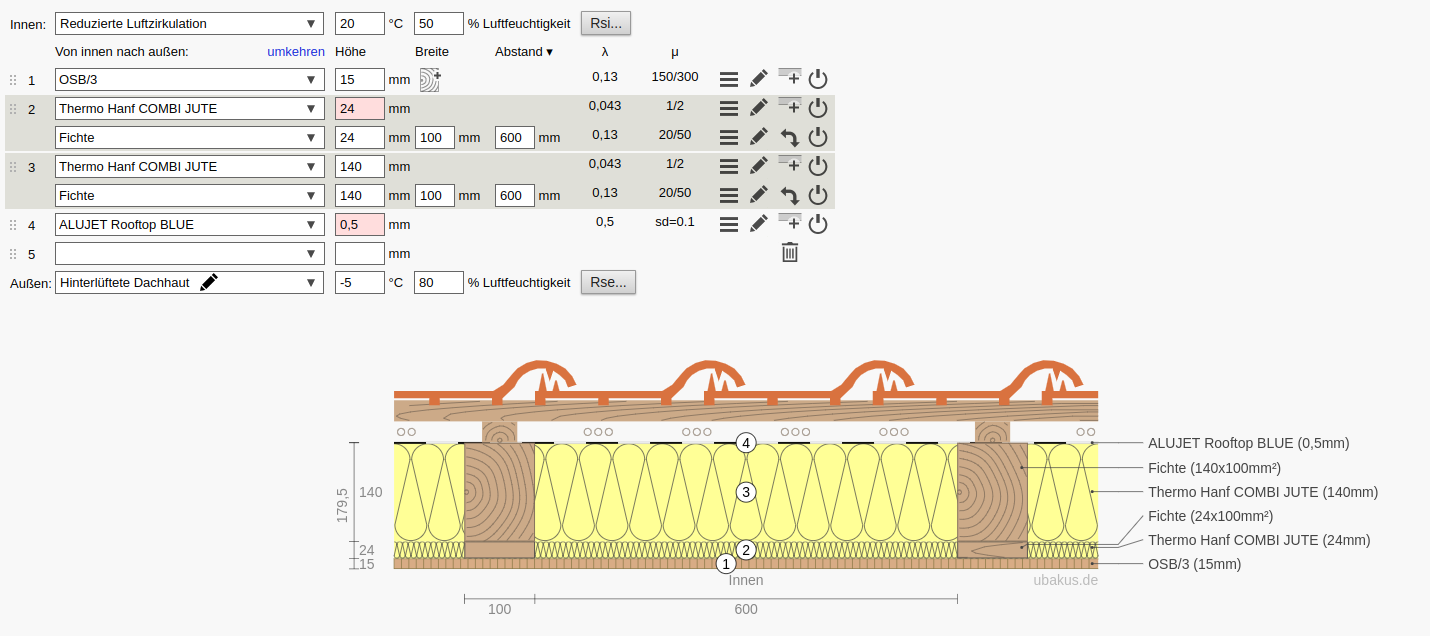Click the pencil icon in the Außen dropdown

[x=208, y=283]
